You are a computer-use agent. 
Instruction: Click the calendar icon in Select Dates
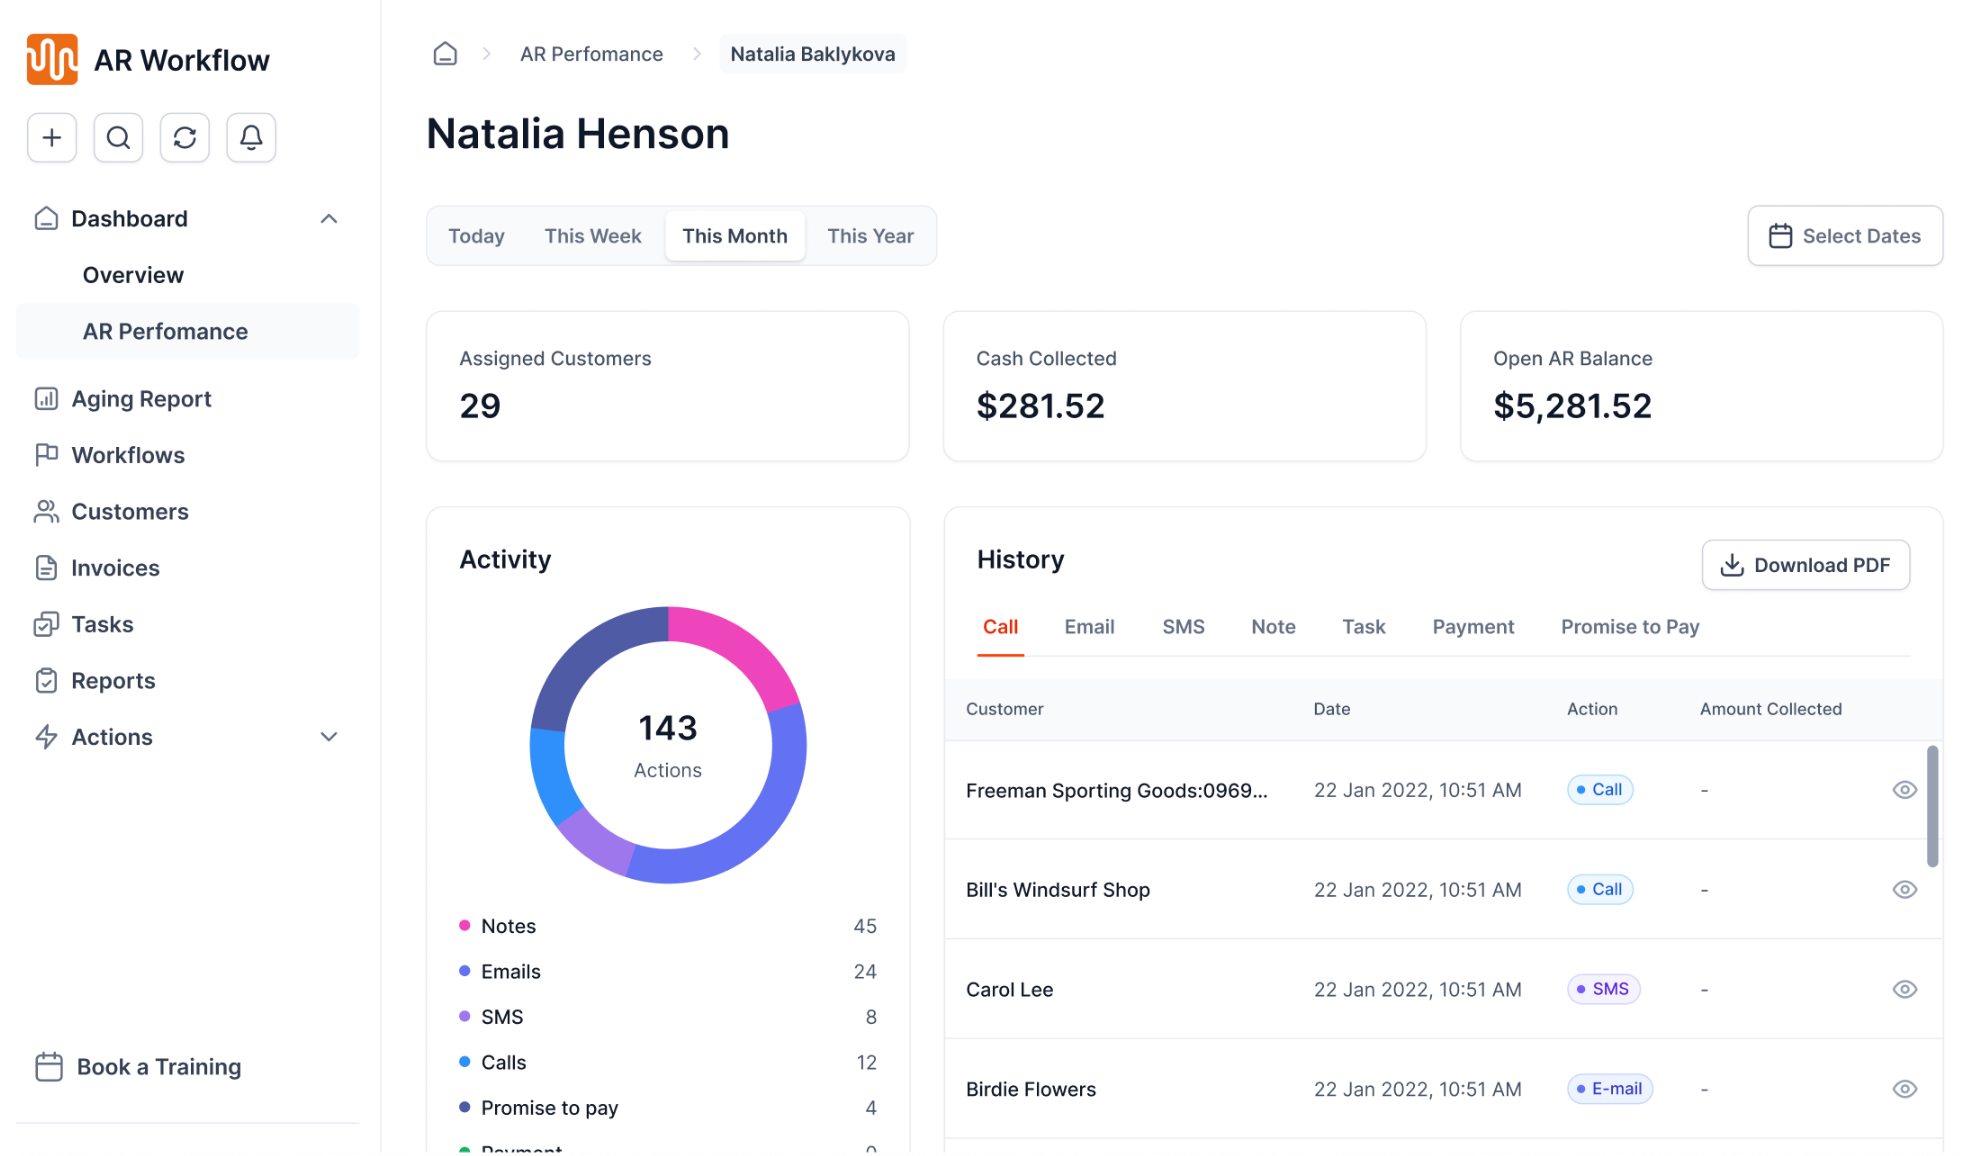[x=1780, y=236]
